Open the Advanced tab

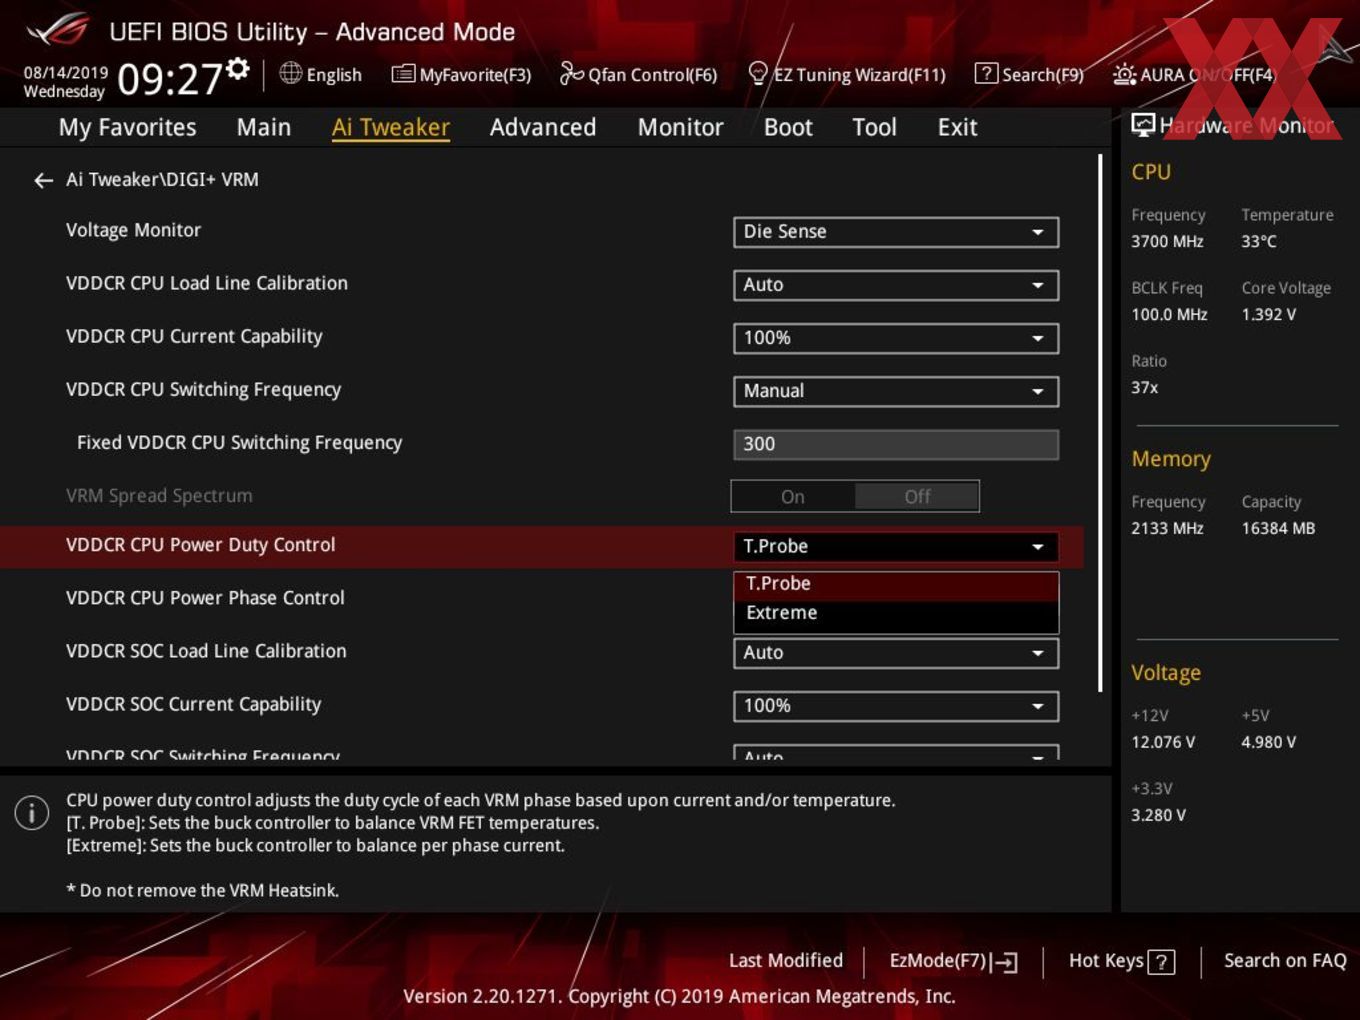coord(543,128)
